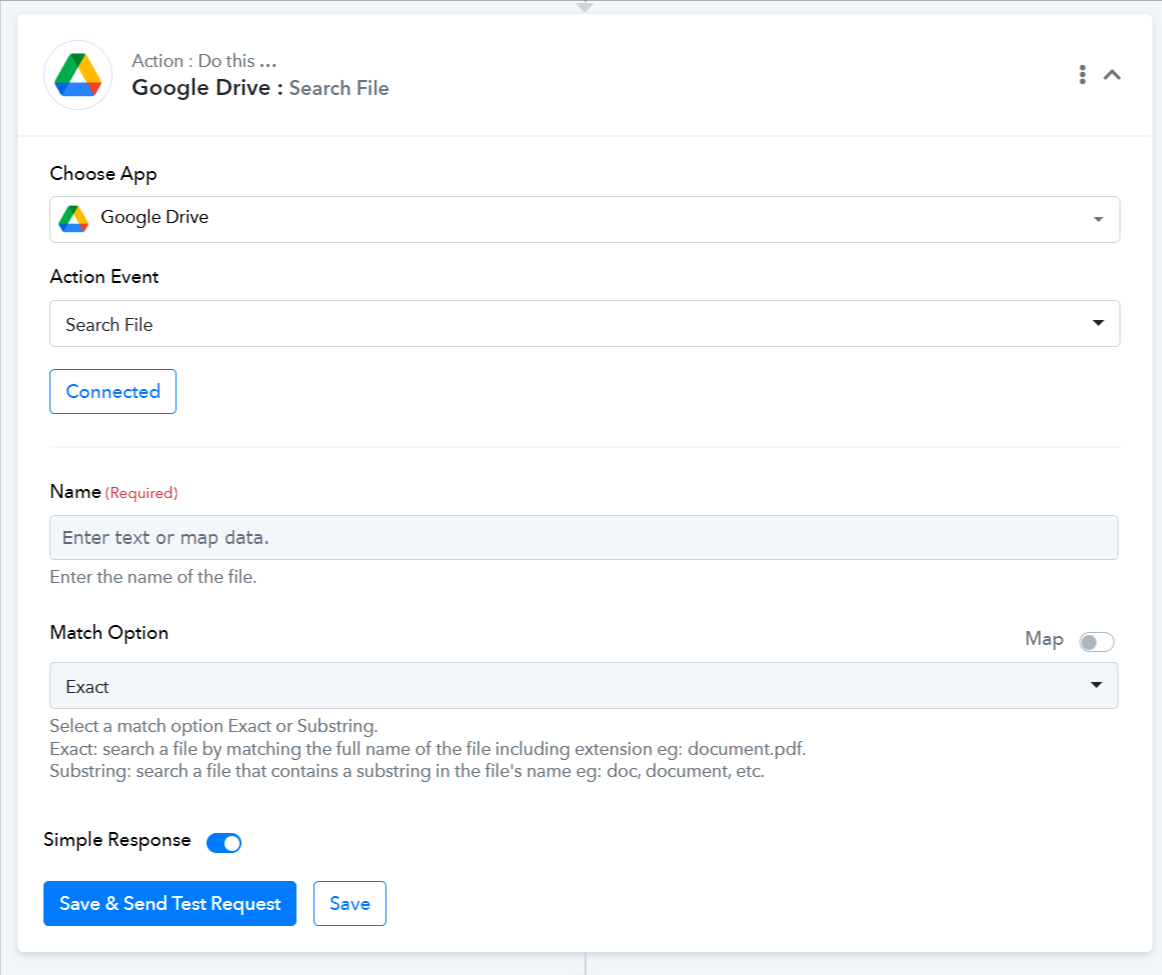
Task: Click the Google Drive logo in header
Action: tap(78, 75)
